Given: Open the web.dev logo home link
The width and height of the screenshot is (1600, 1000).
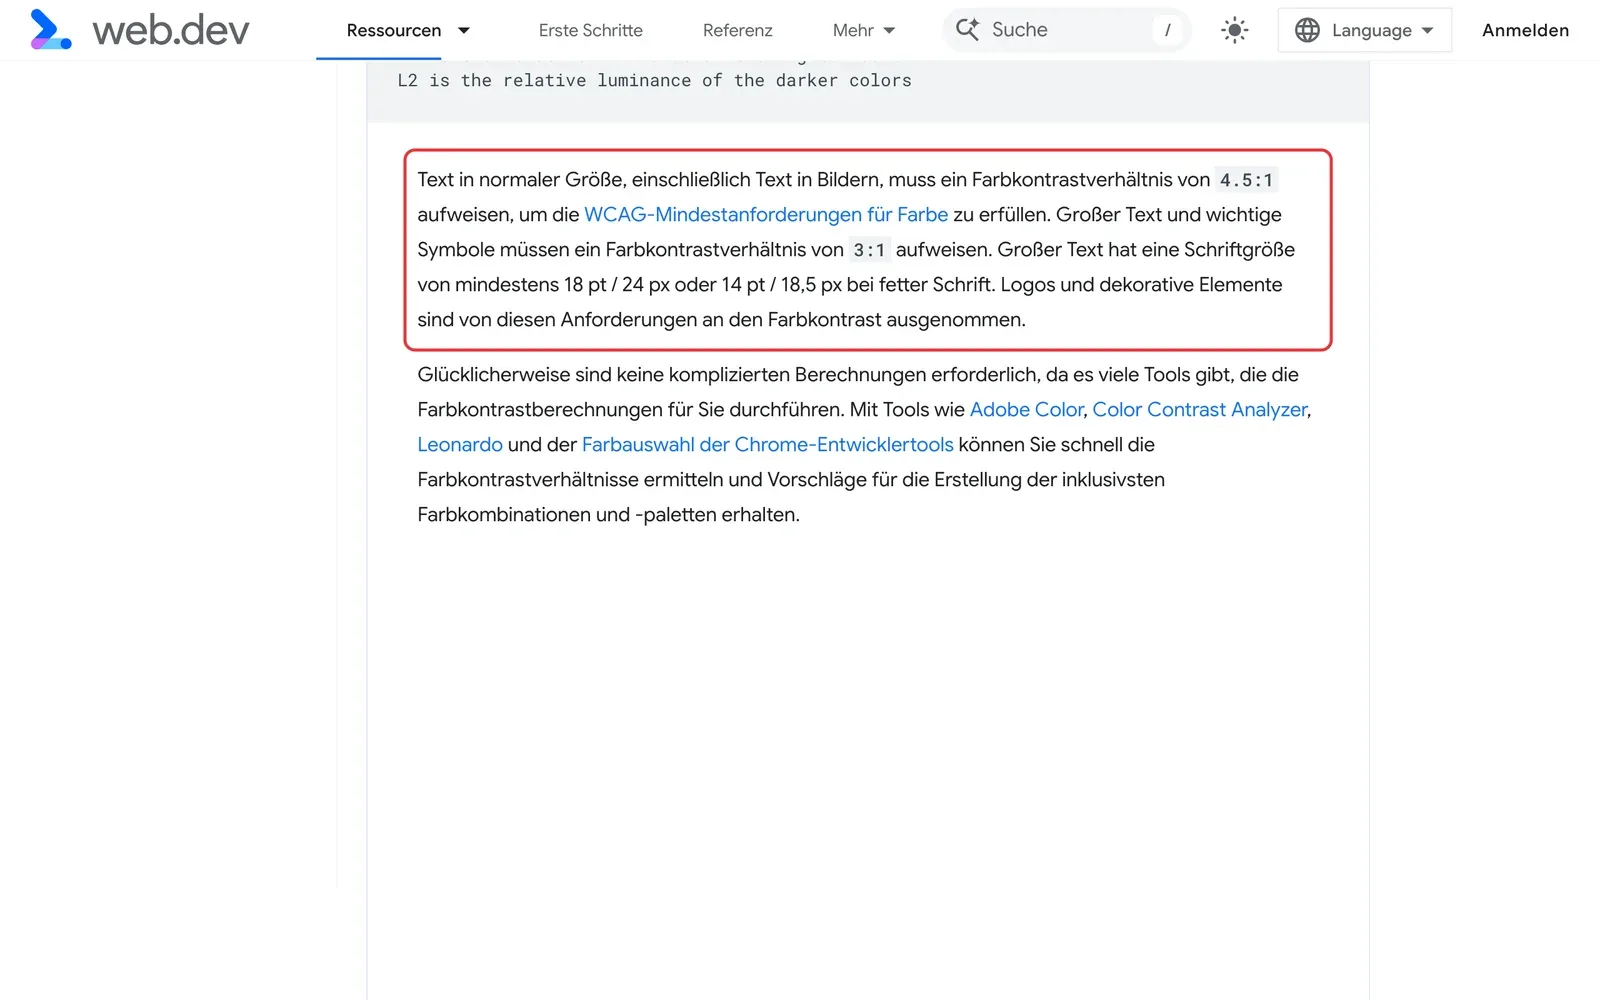Looking at the screenshot, I should coord(140,30).
